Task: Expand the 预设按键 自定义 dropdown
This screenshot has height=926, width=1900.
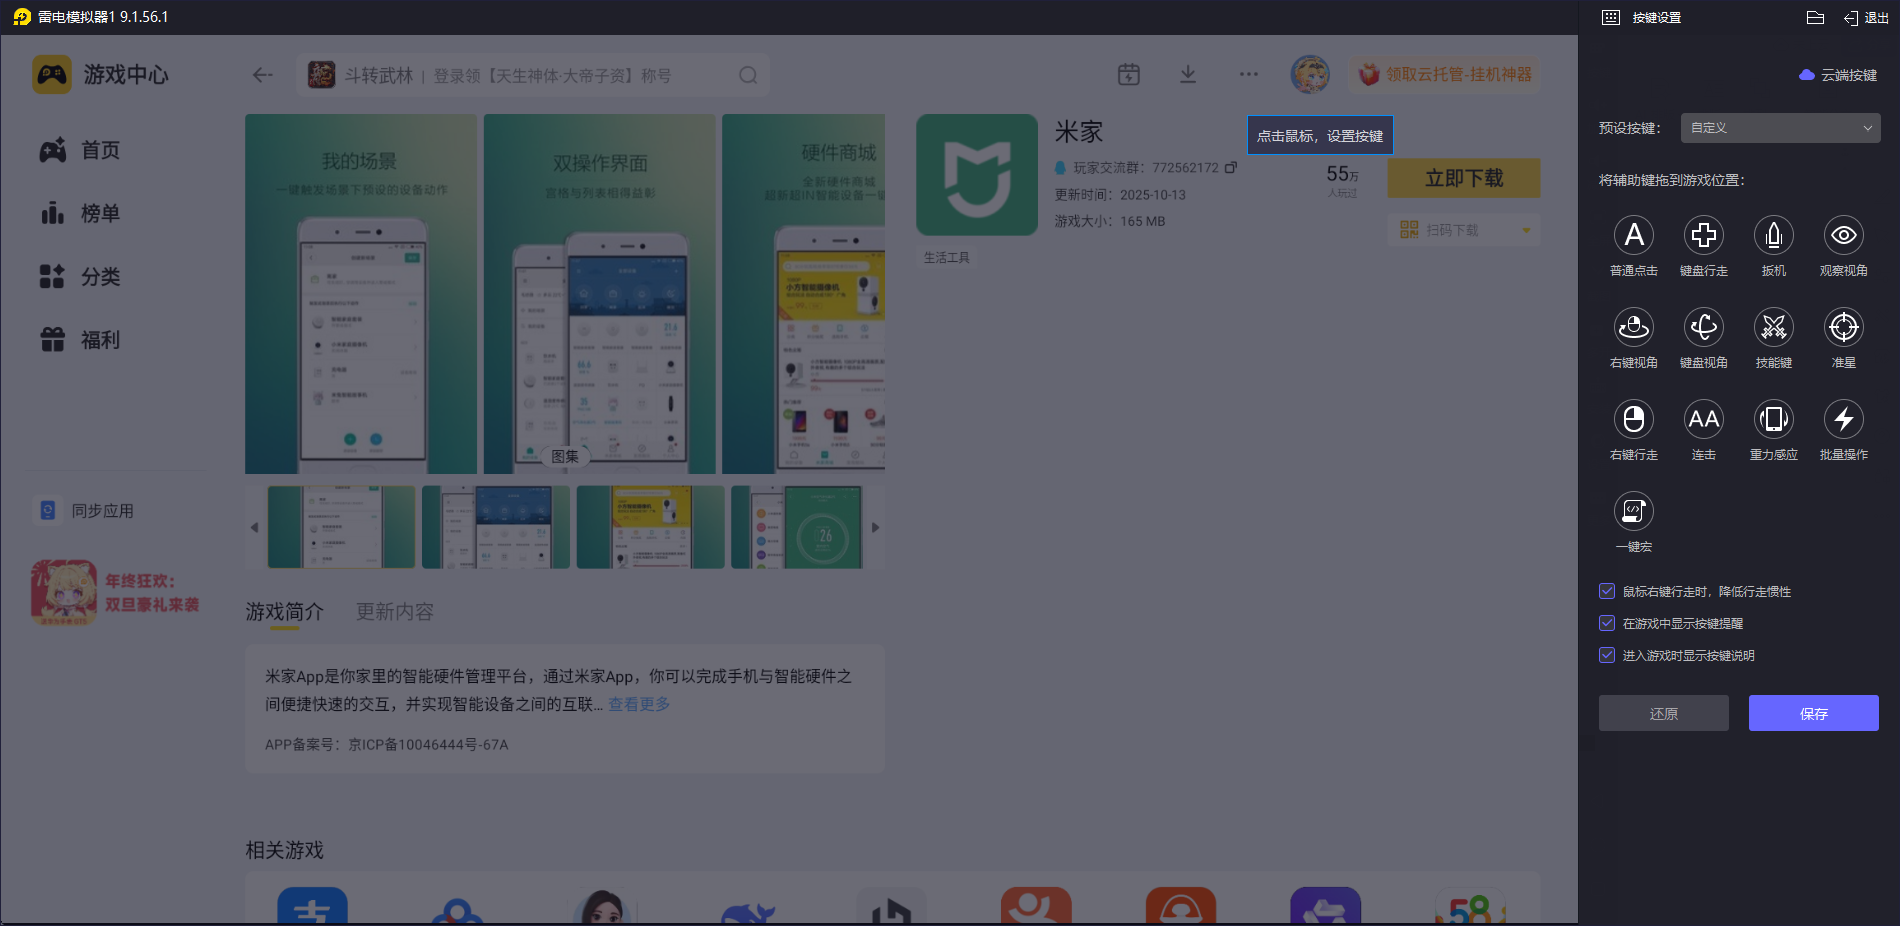Action: coord(1780,128)
